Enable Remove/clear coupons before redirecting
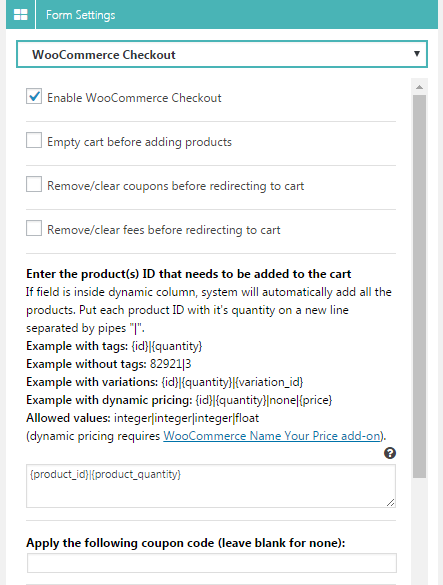 click(x=34, y=184)
